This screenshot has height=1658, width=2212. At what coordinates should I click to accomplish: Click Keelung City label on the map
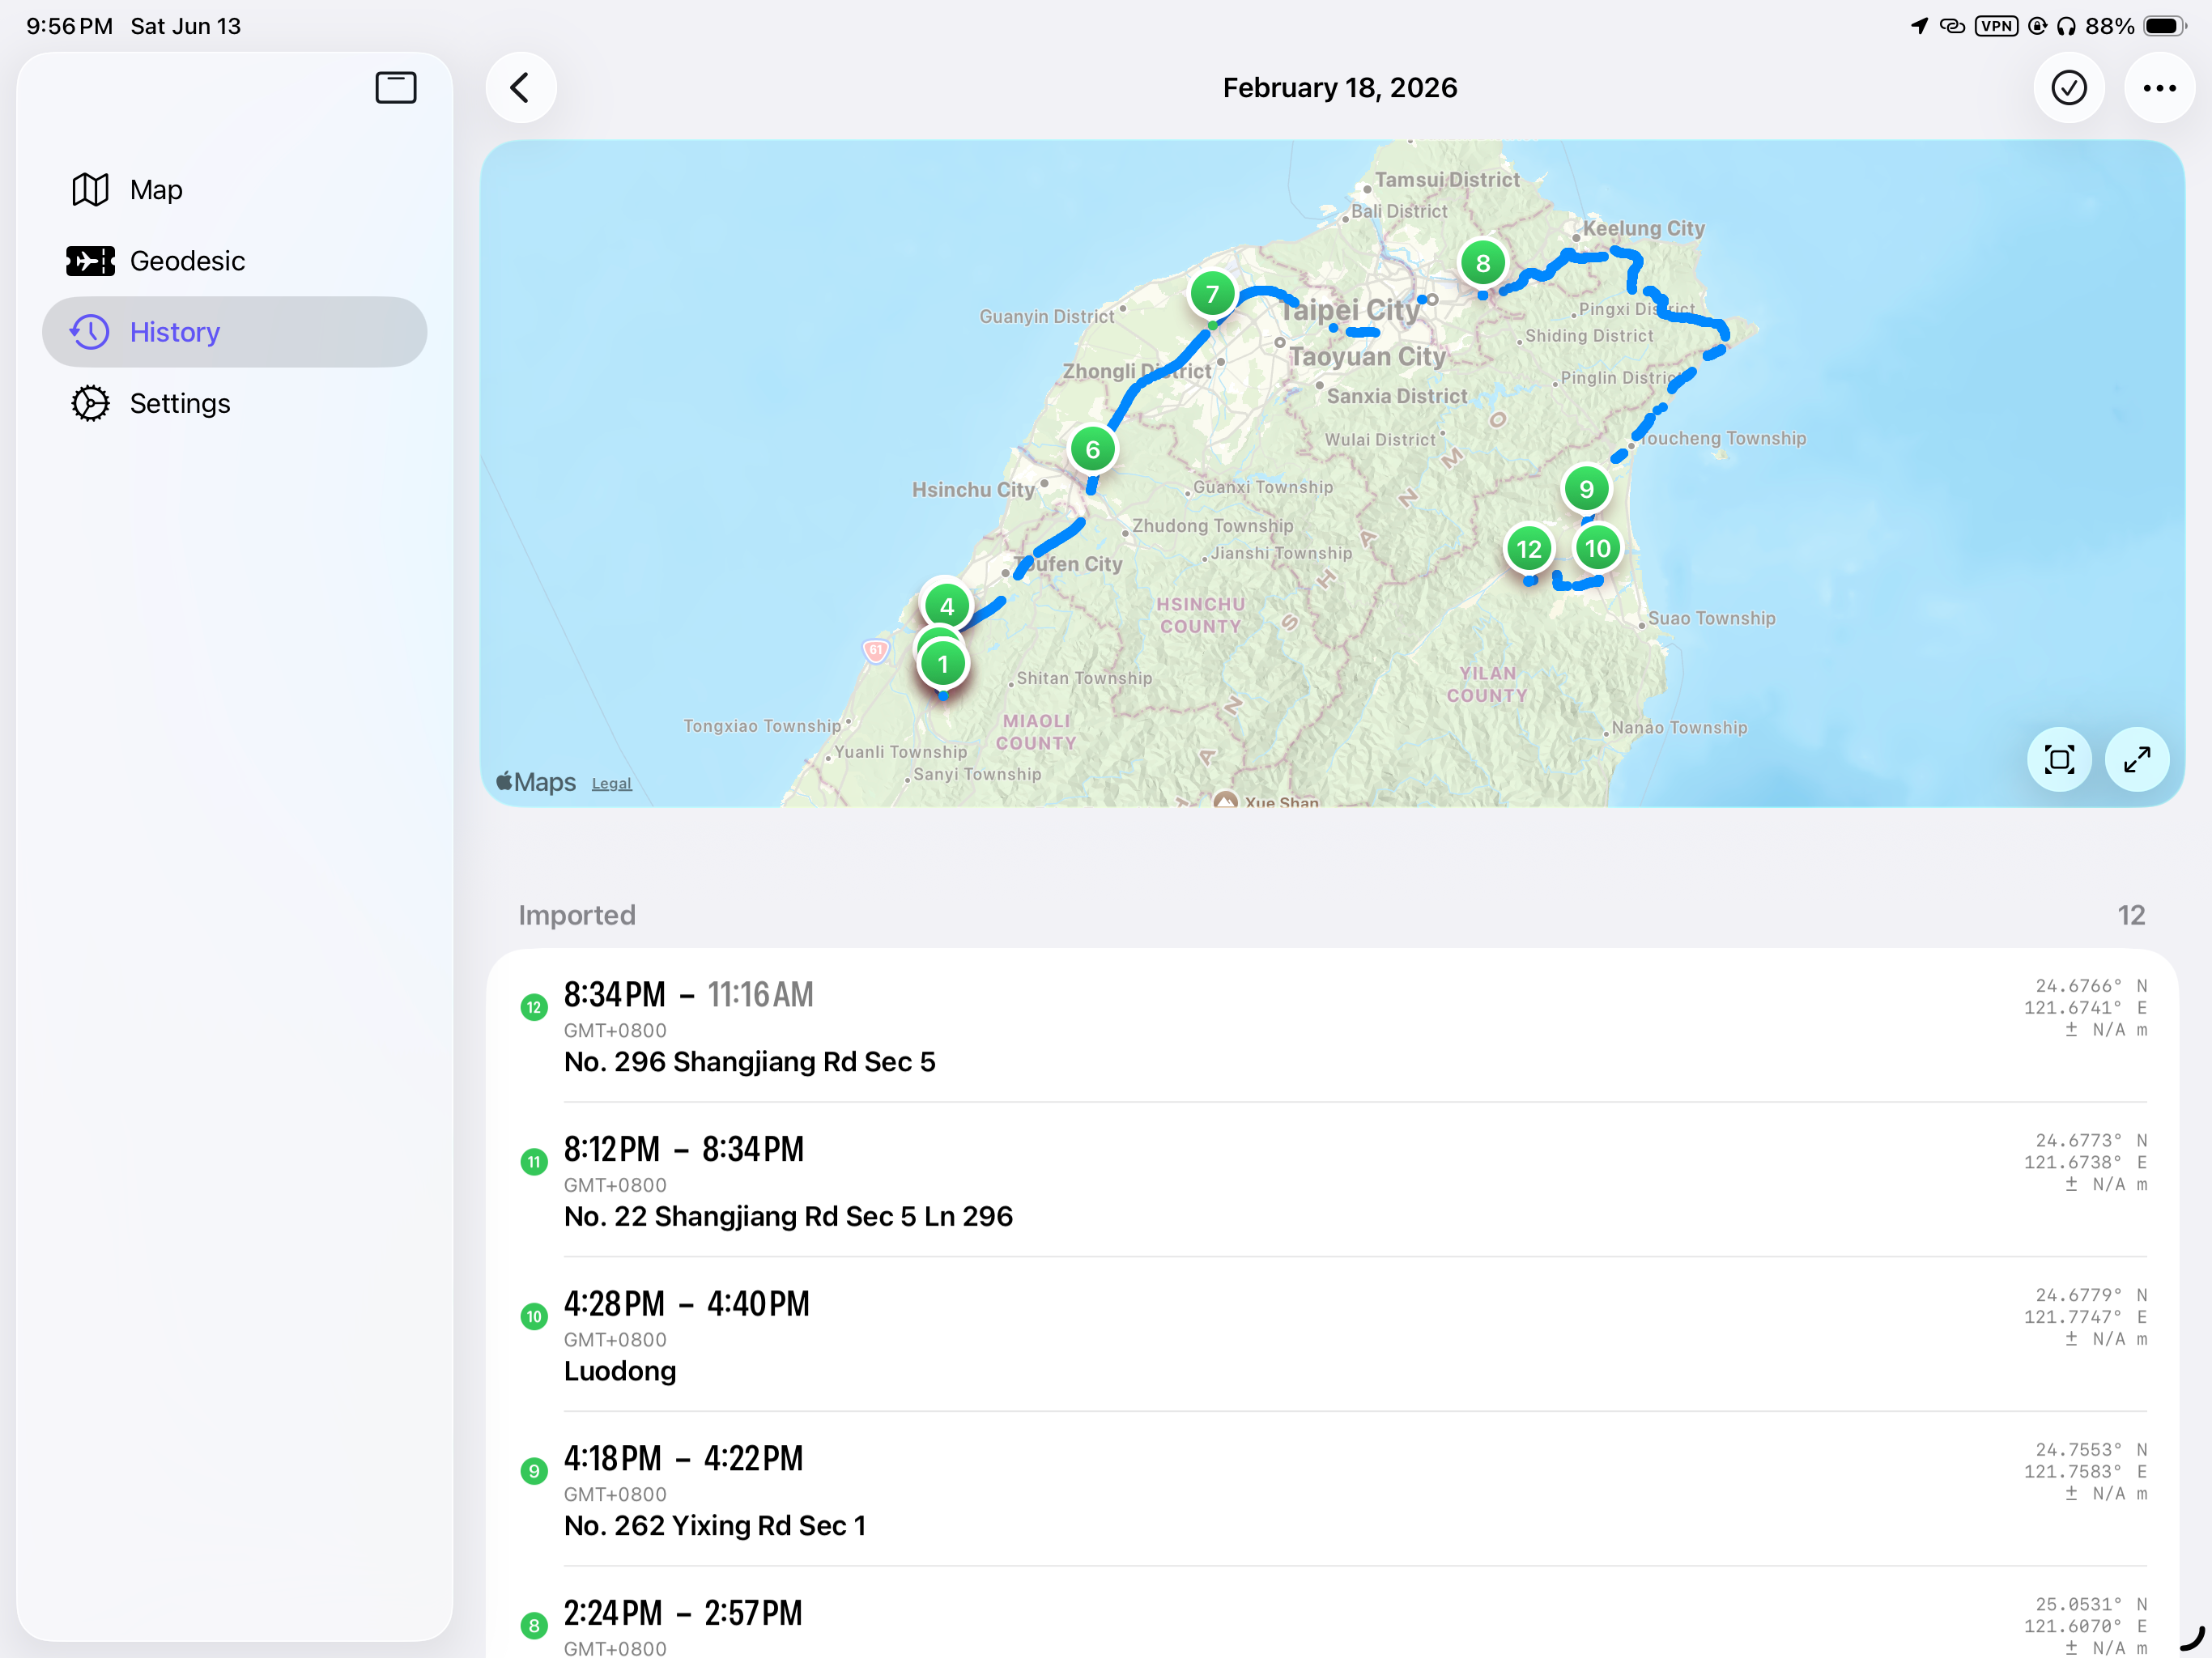point(1643,228)
